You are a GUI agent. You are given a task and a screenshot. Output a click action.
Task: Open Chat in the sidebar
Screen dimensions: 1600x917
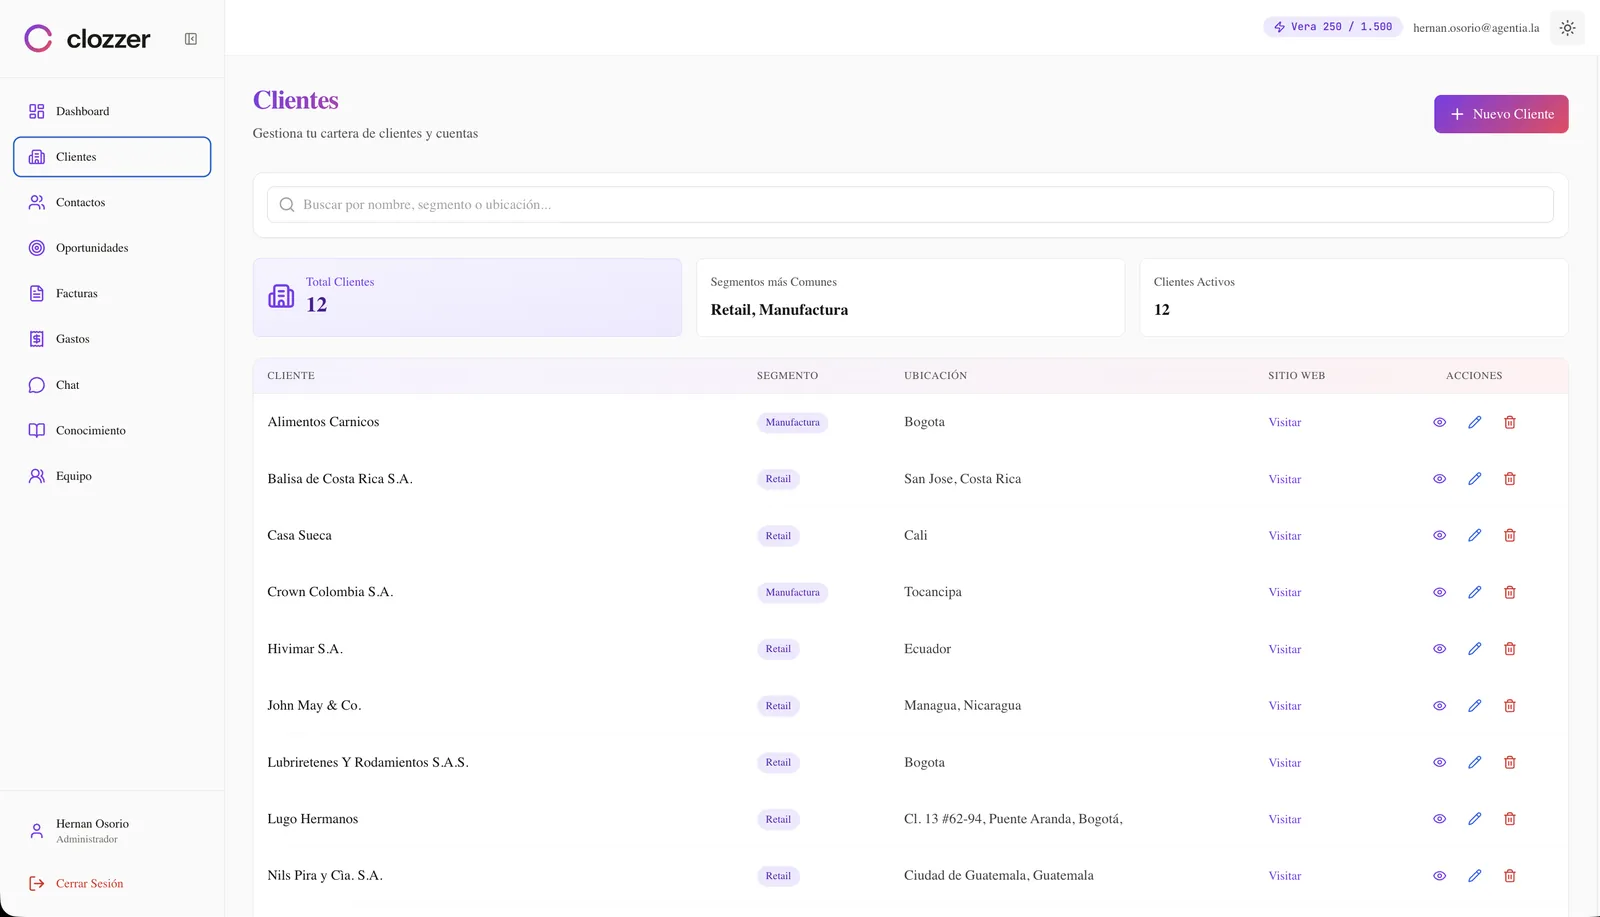click(x=112, y=385)
